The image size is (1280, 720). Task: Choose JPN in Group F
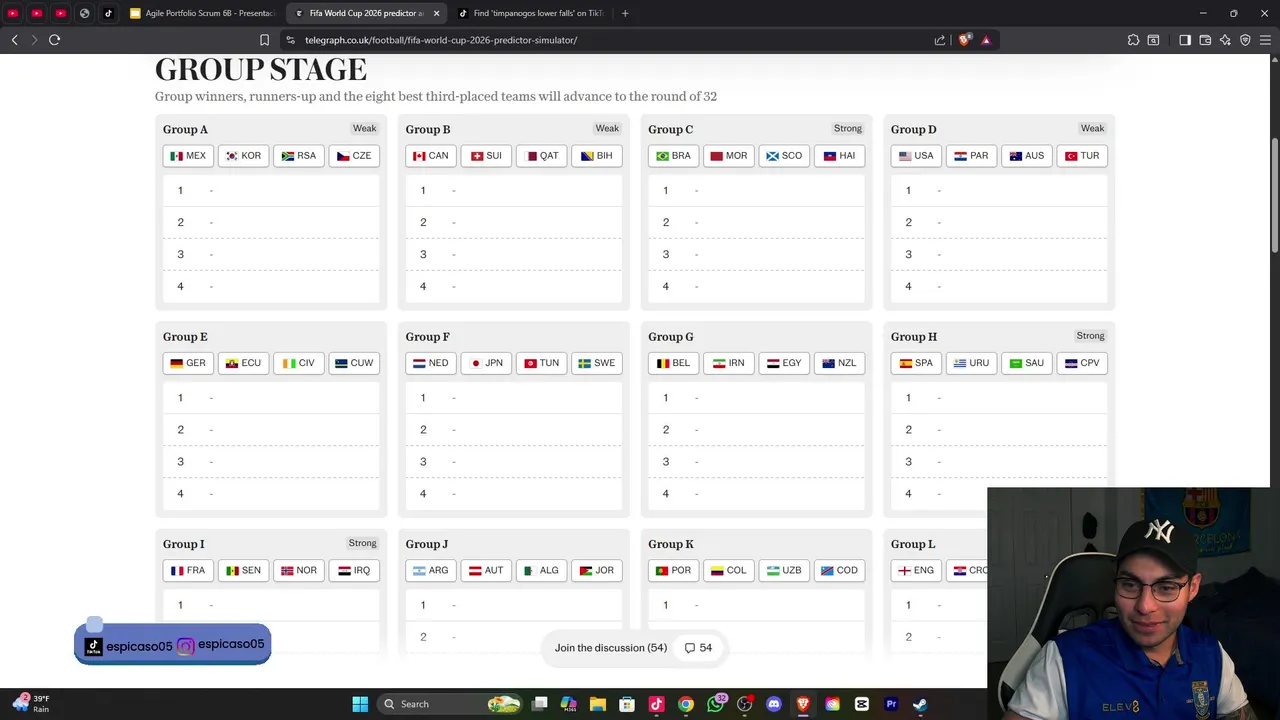pos(486,363)
